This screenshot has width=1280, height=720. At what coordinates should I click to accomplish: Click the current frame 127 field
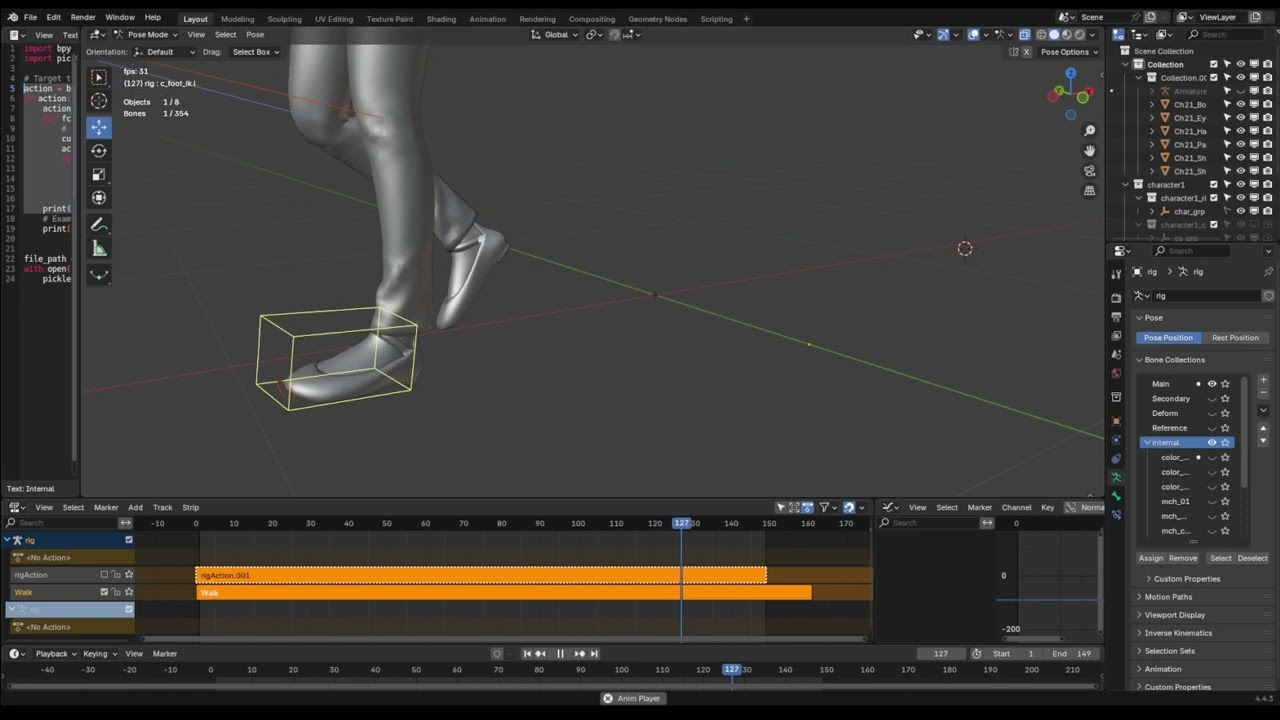pos(941,654)
